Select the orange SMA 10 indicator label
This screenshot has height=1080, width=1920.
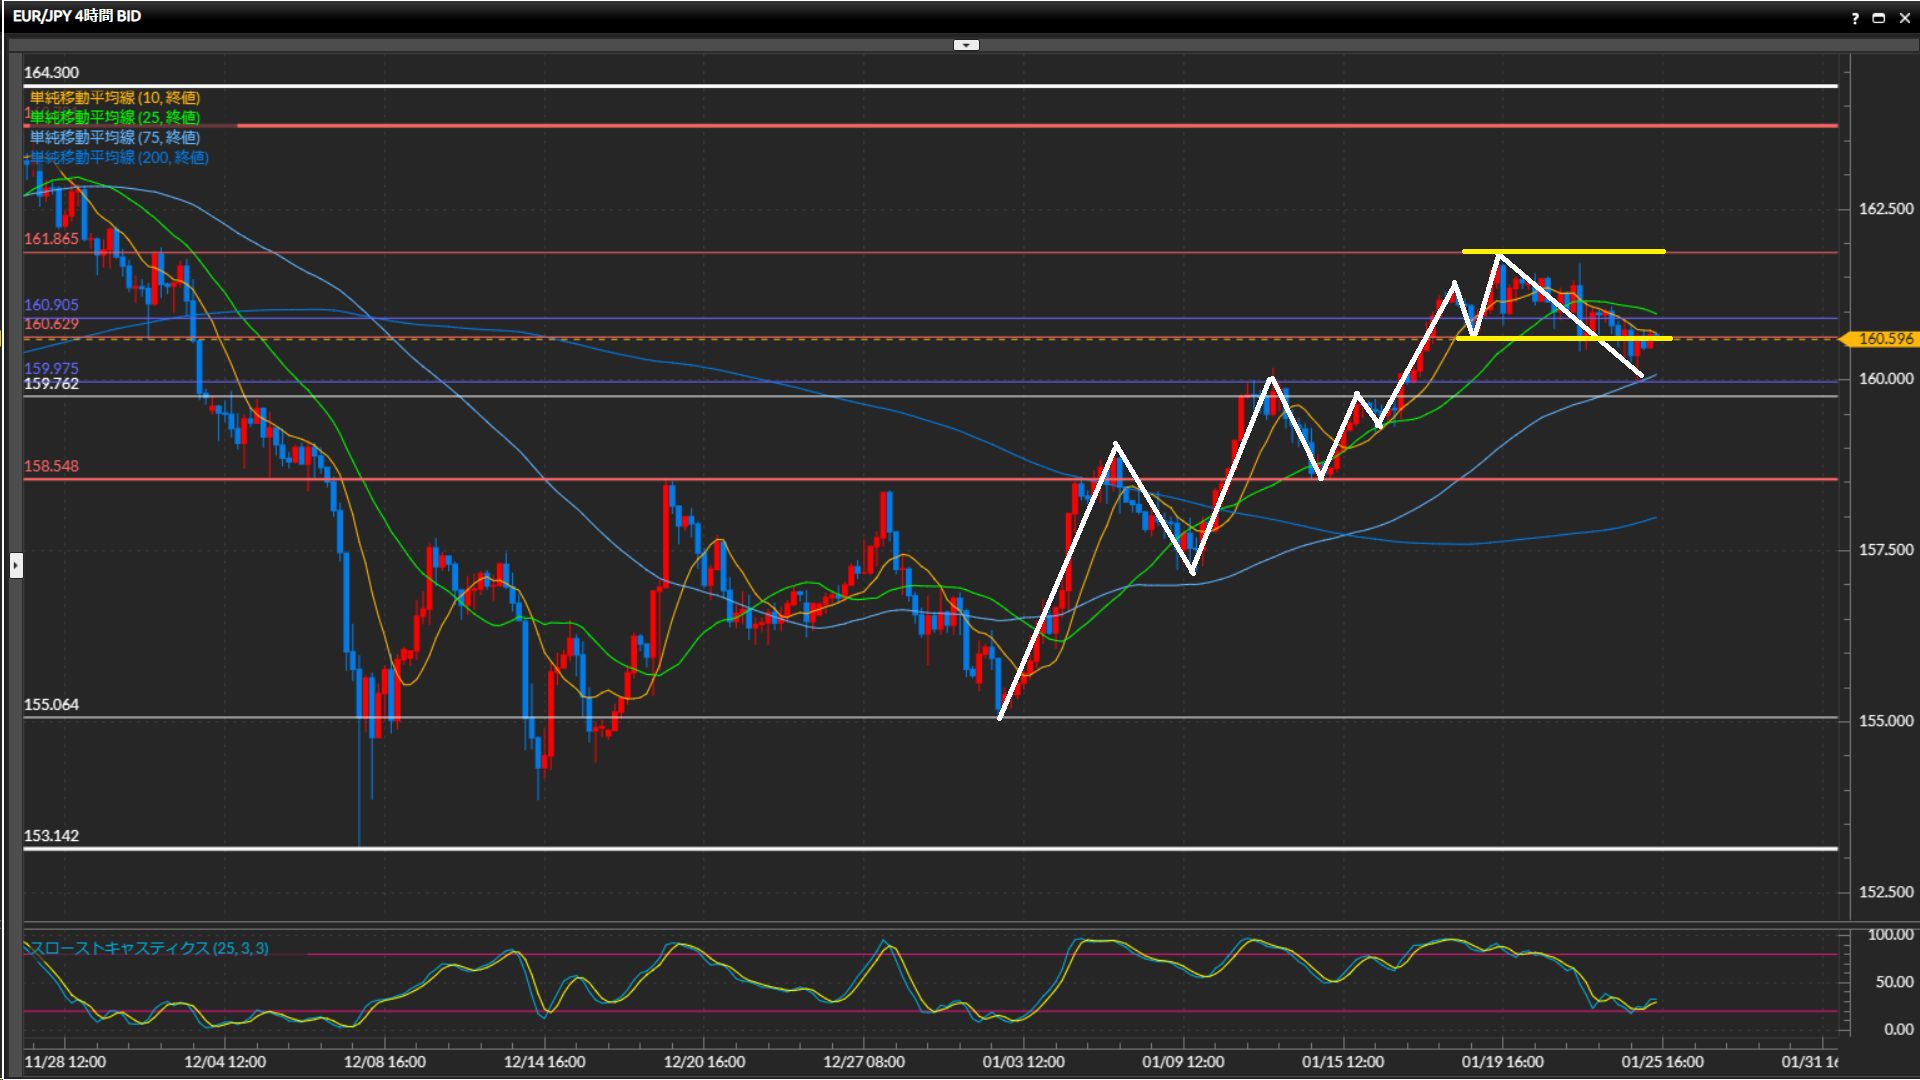coord(115,98)
